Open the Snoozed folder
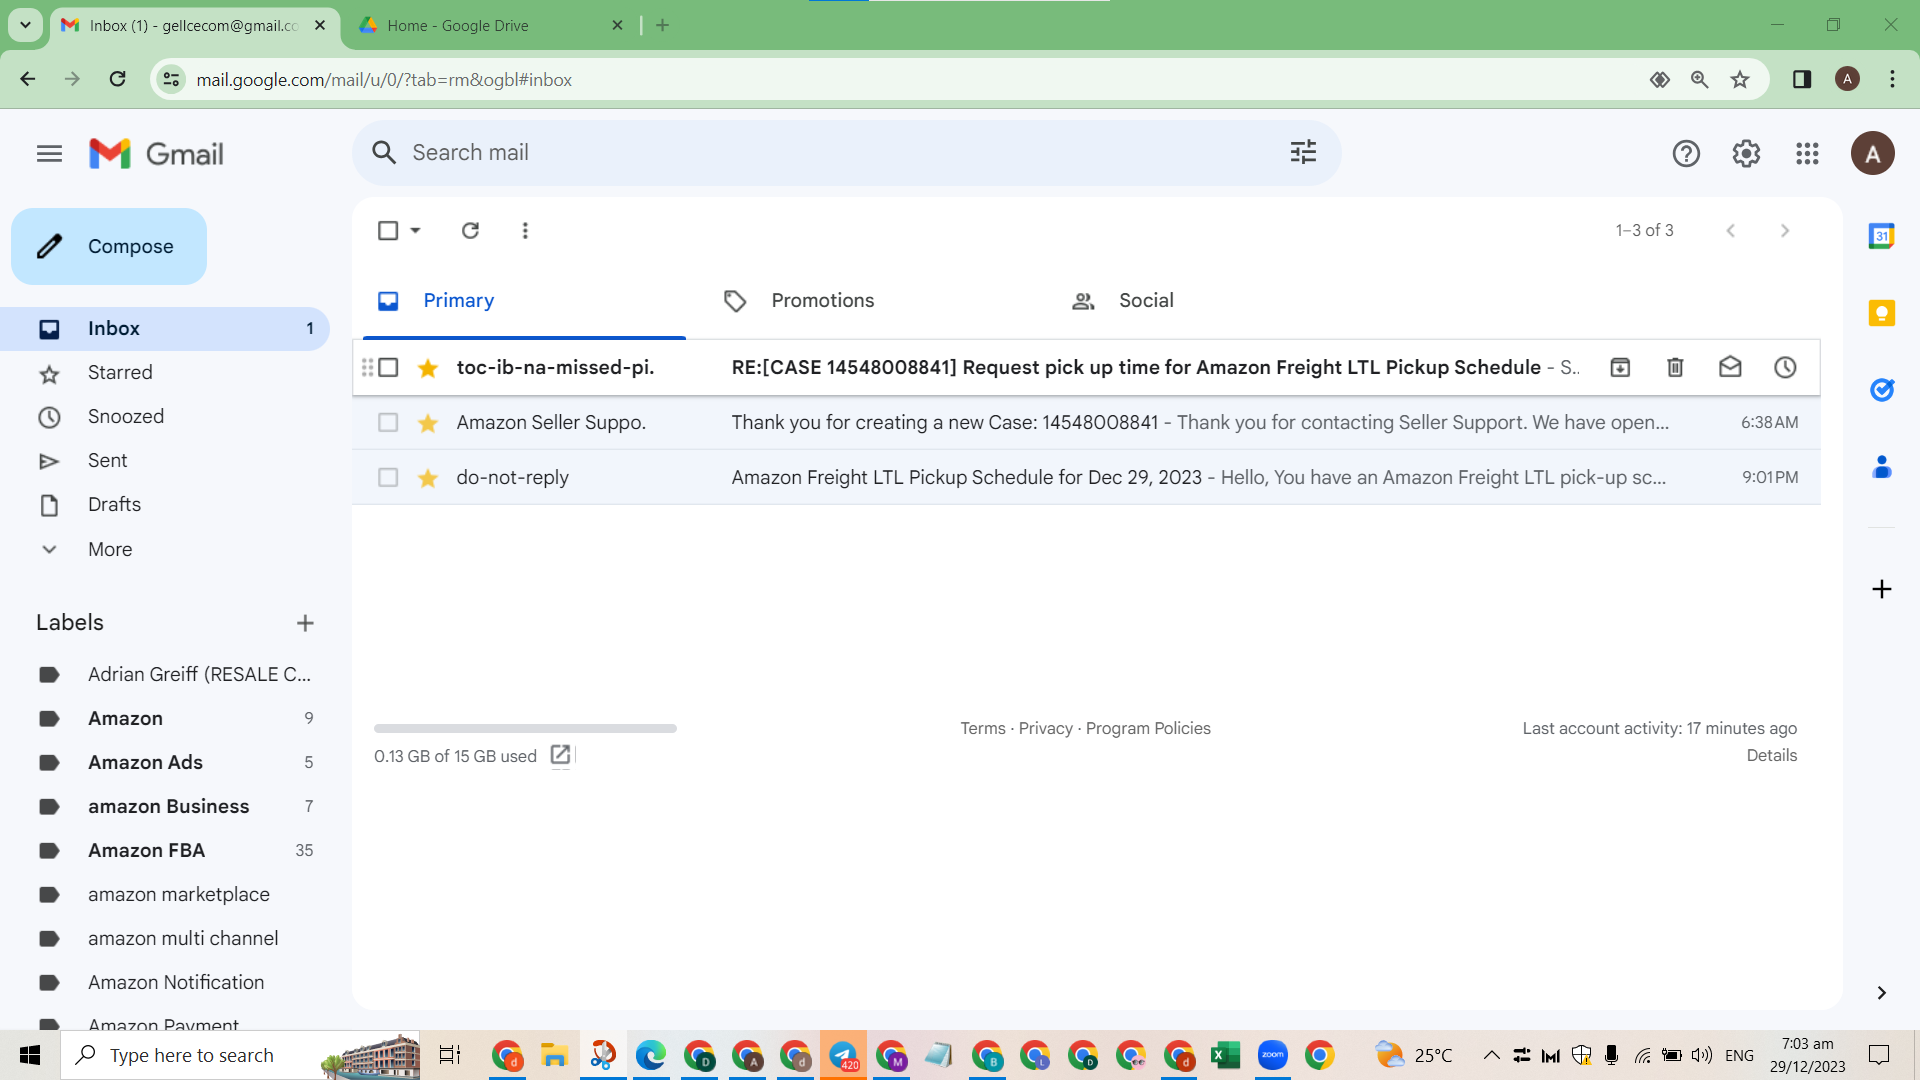Screen dimensions: 1920x1080 165,416
